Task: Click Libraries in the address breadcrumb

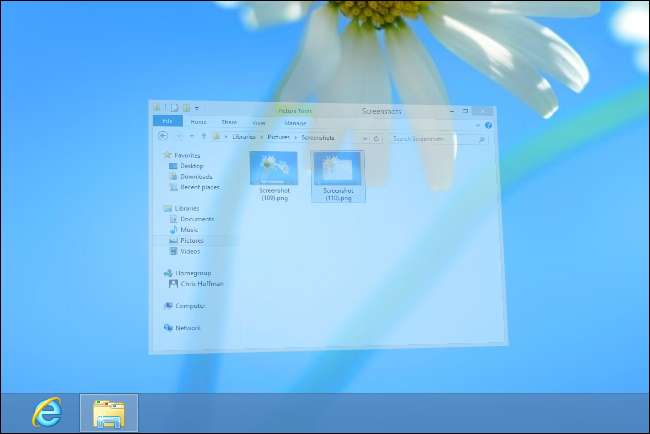Action: pos(243,137)
